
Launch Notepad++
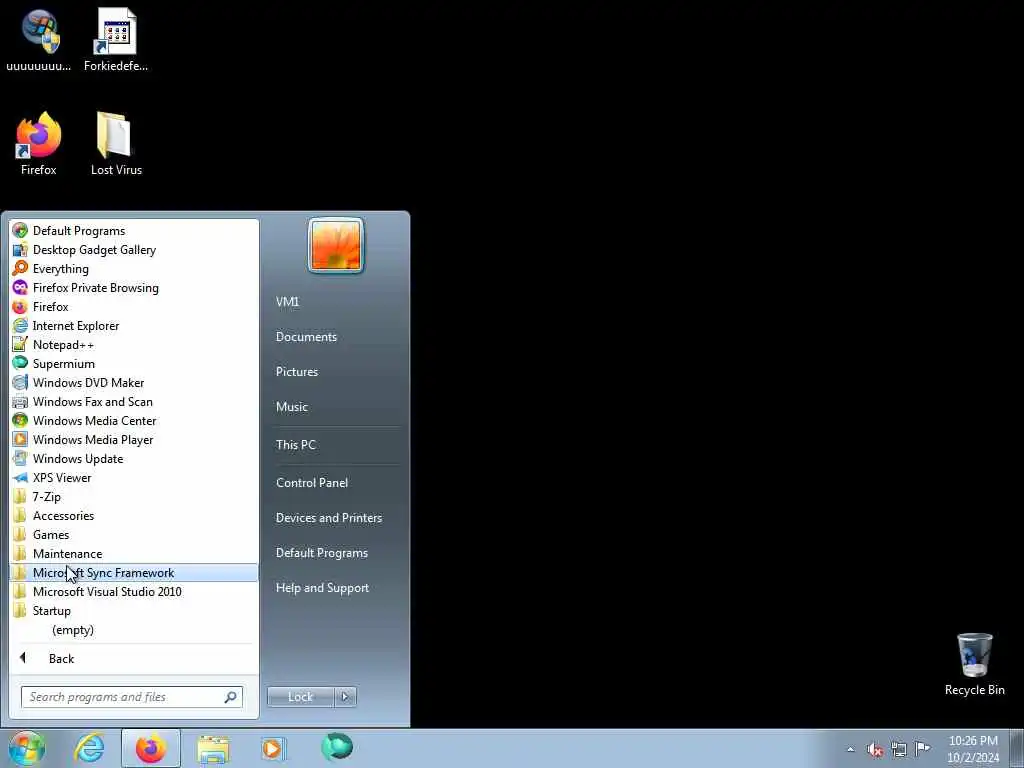click(x=134, y=344)
